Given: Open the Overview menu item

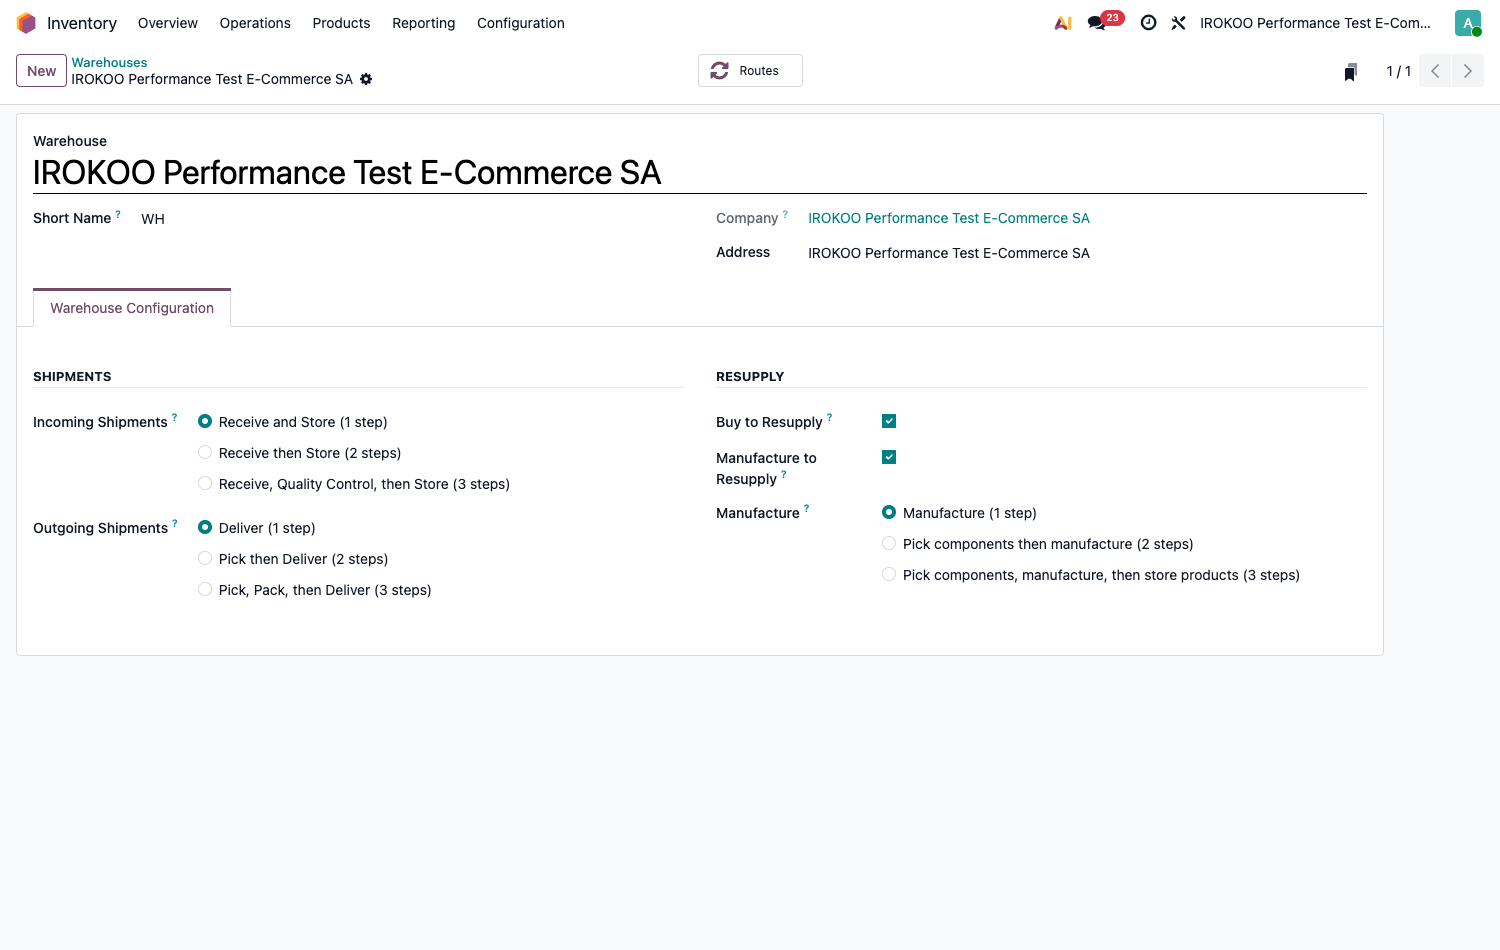Looking at the screenshot, I should point(168,23).
